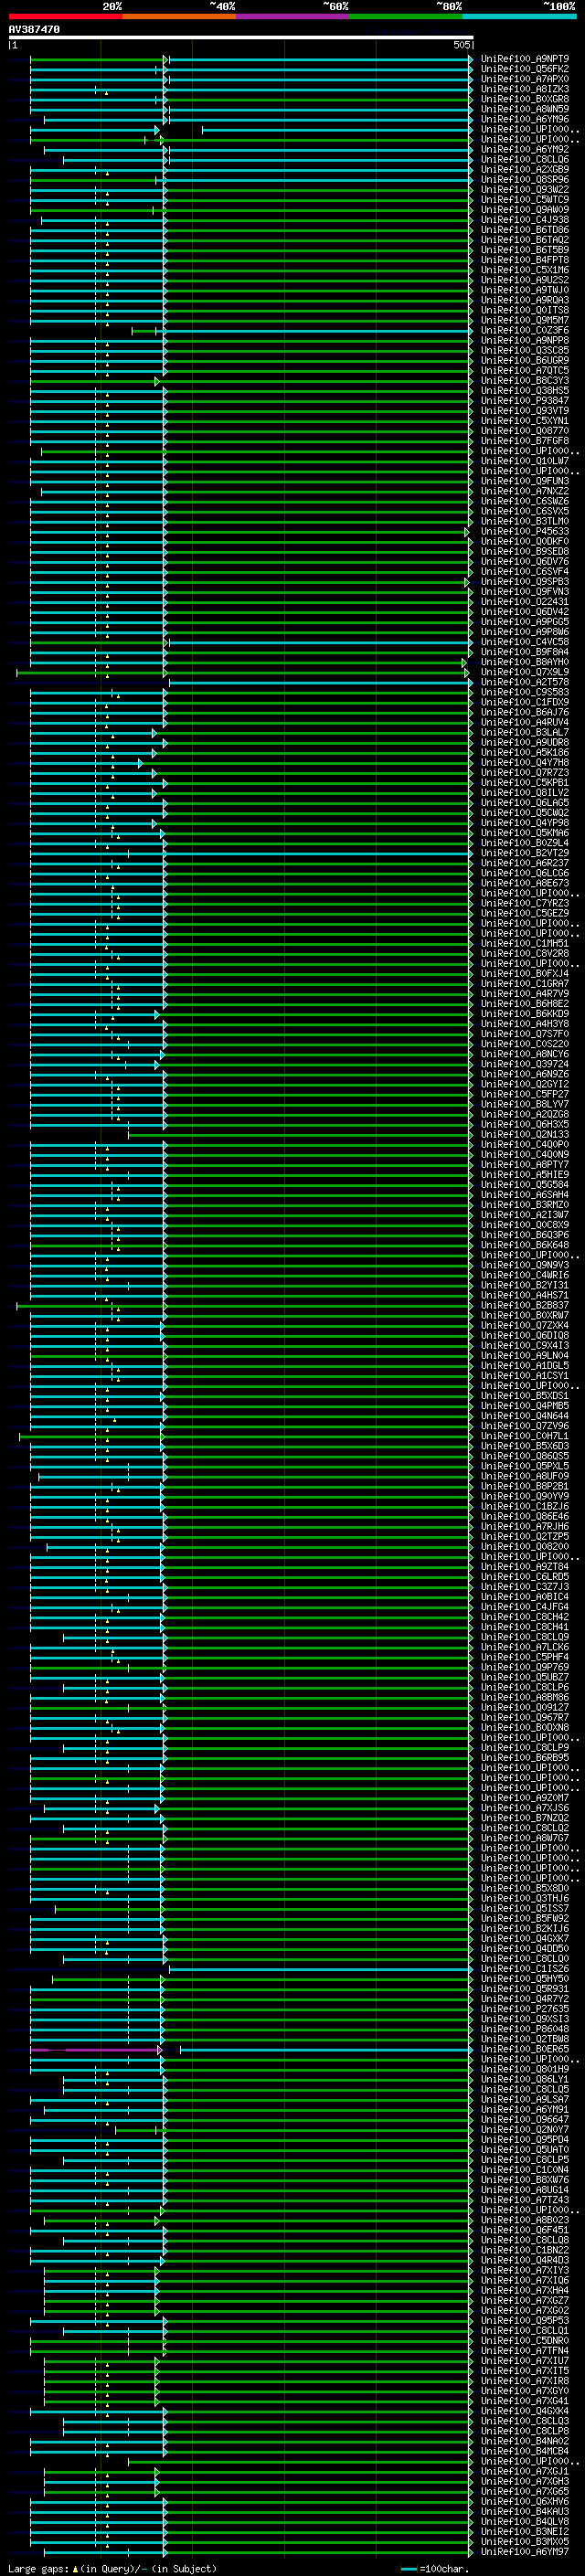This screenshot has height=2576, width=585.
Task: Select hit UniRef100_A9NPT9
Action: [x=525, y=59]
